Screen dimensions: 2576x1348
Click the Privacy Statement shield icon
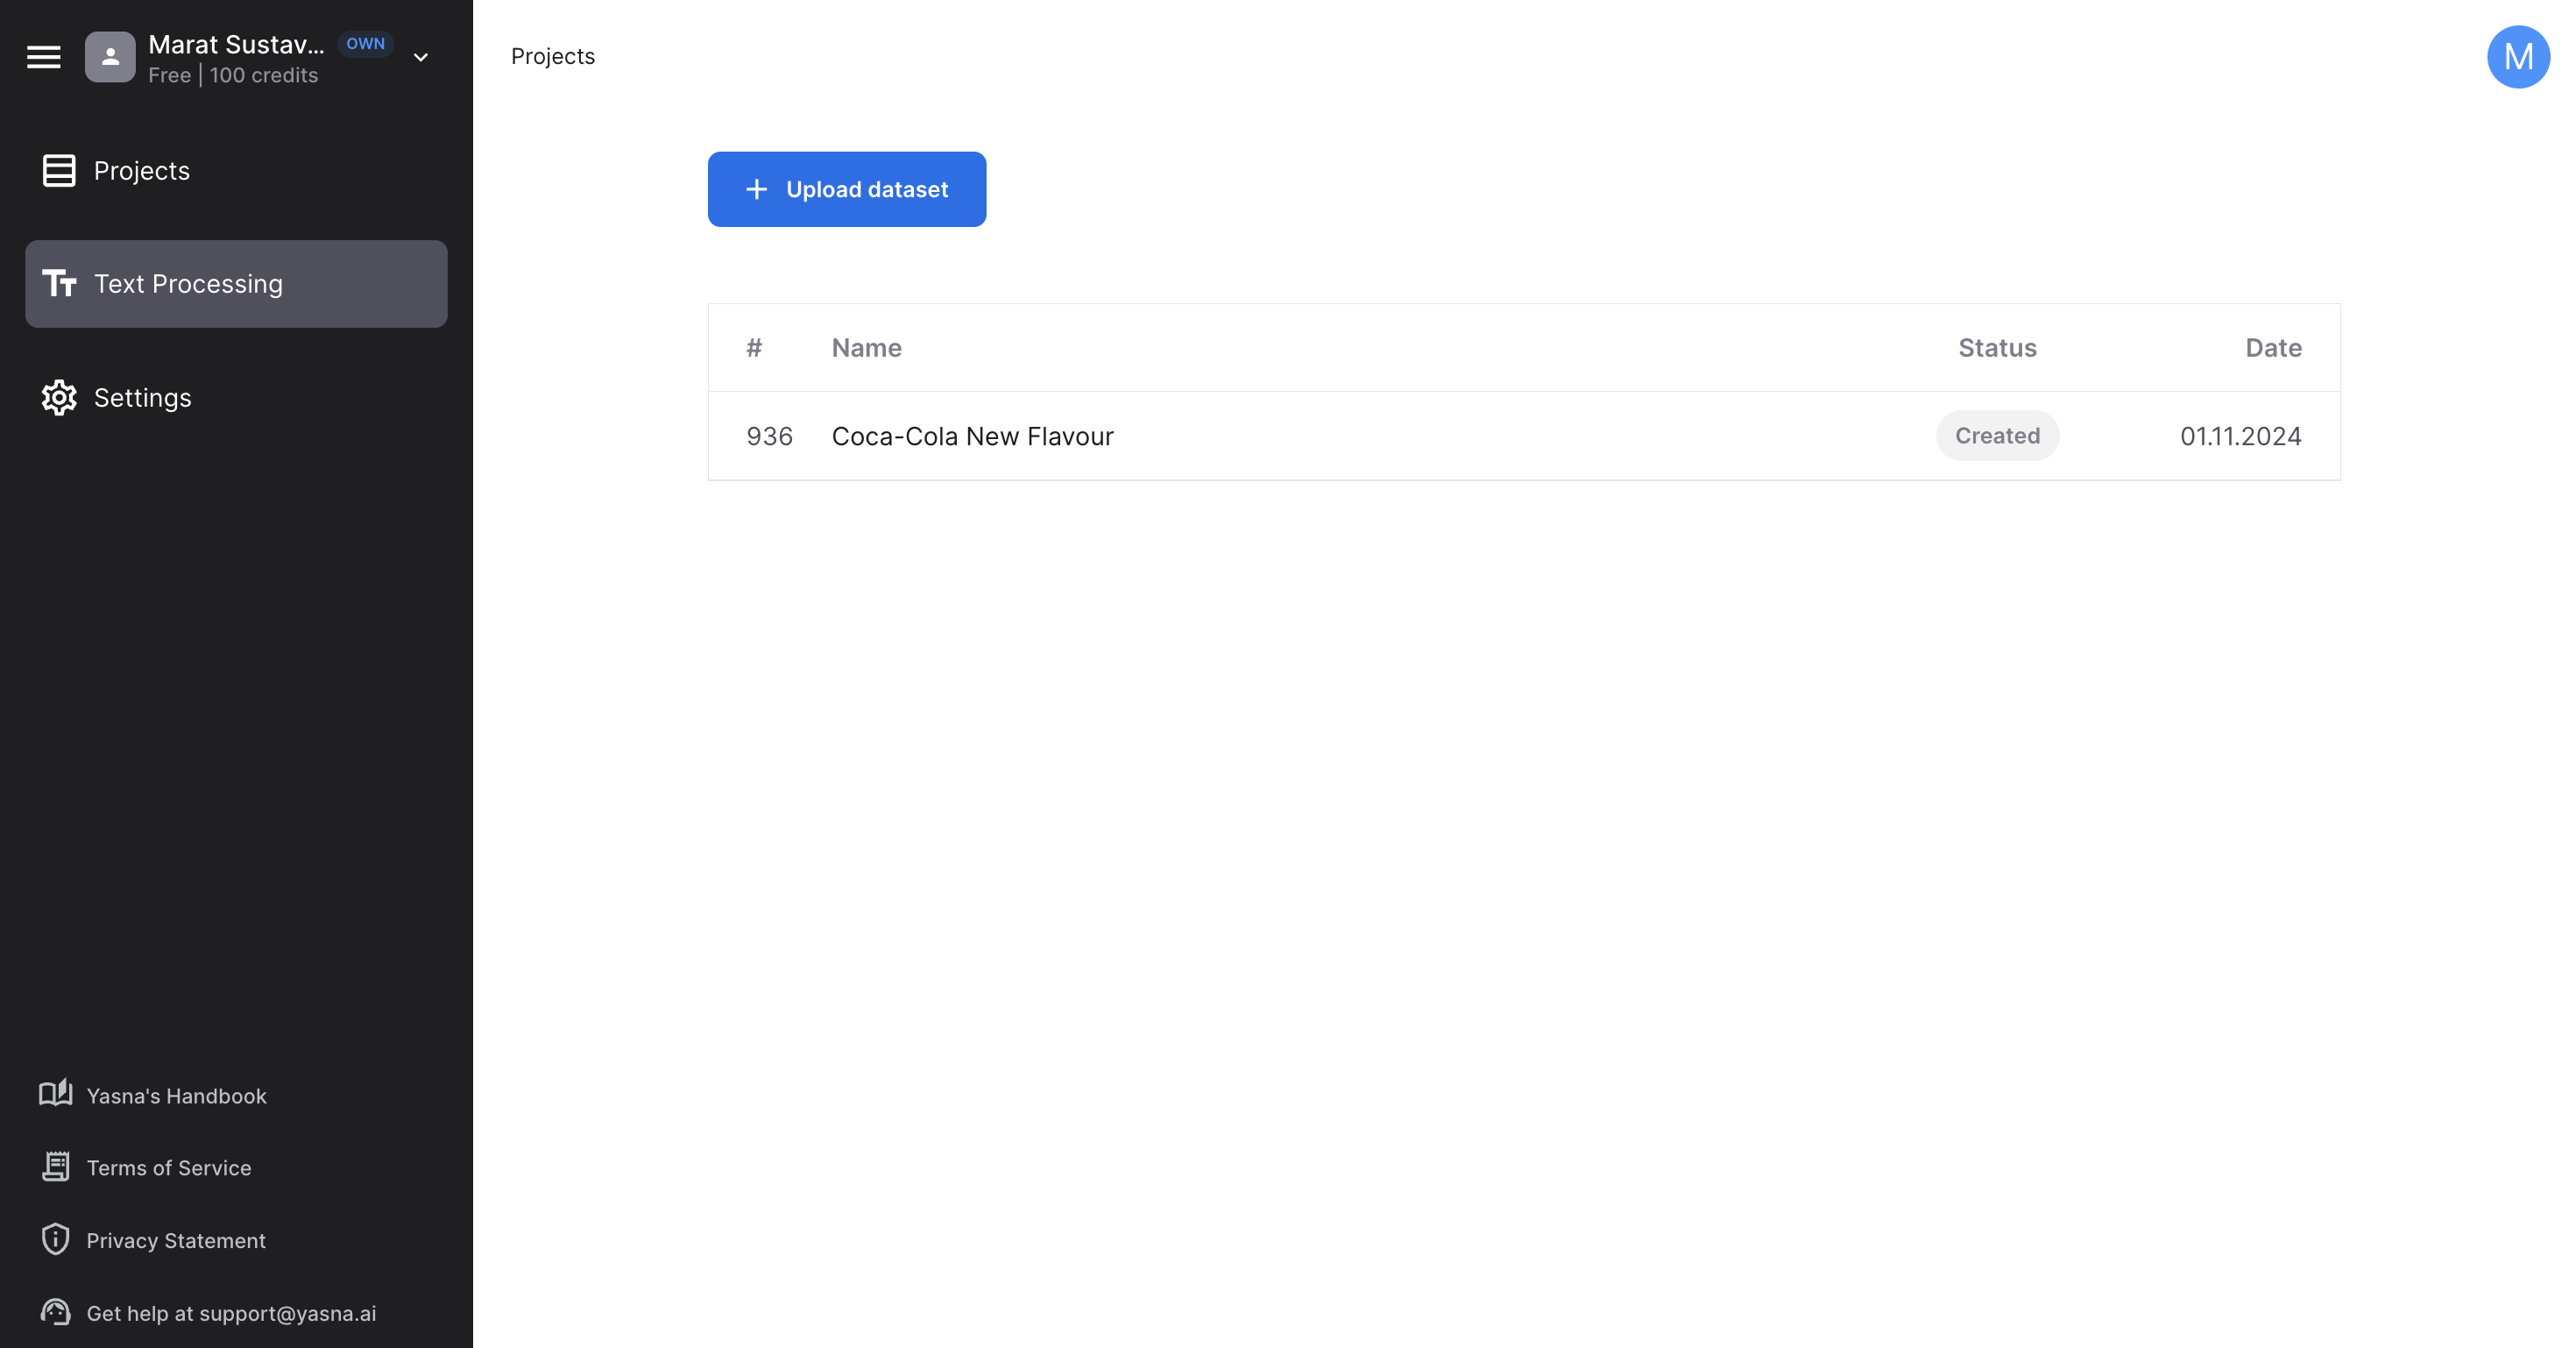coord(56,1239)
